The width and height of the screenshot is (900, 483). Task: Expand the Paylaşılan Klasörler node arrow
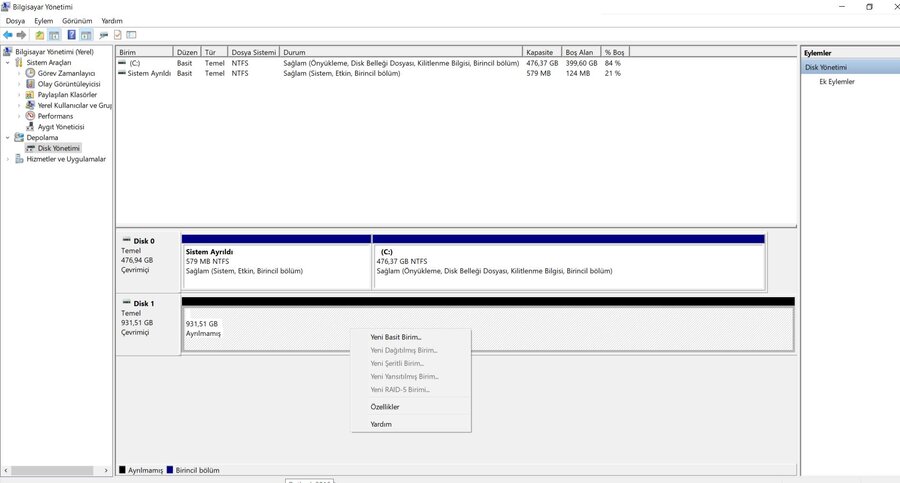point(19,95)
